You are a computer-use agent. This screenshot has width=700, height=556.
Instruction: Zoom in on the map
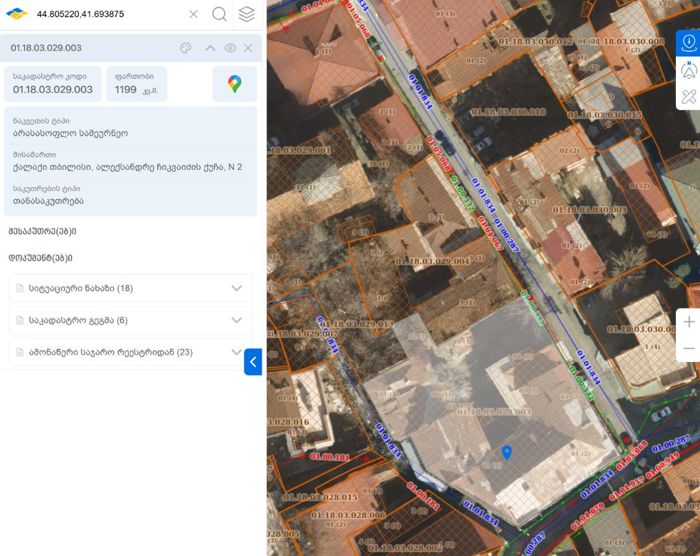pyautogui.click(x=689, y=322)
